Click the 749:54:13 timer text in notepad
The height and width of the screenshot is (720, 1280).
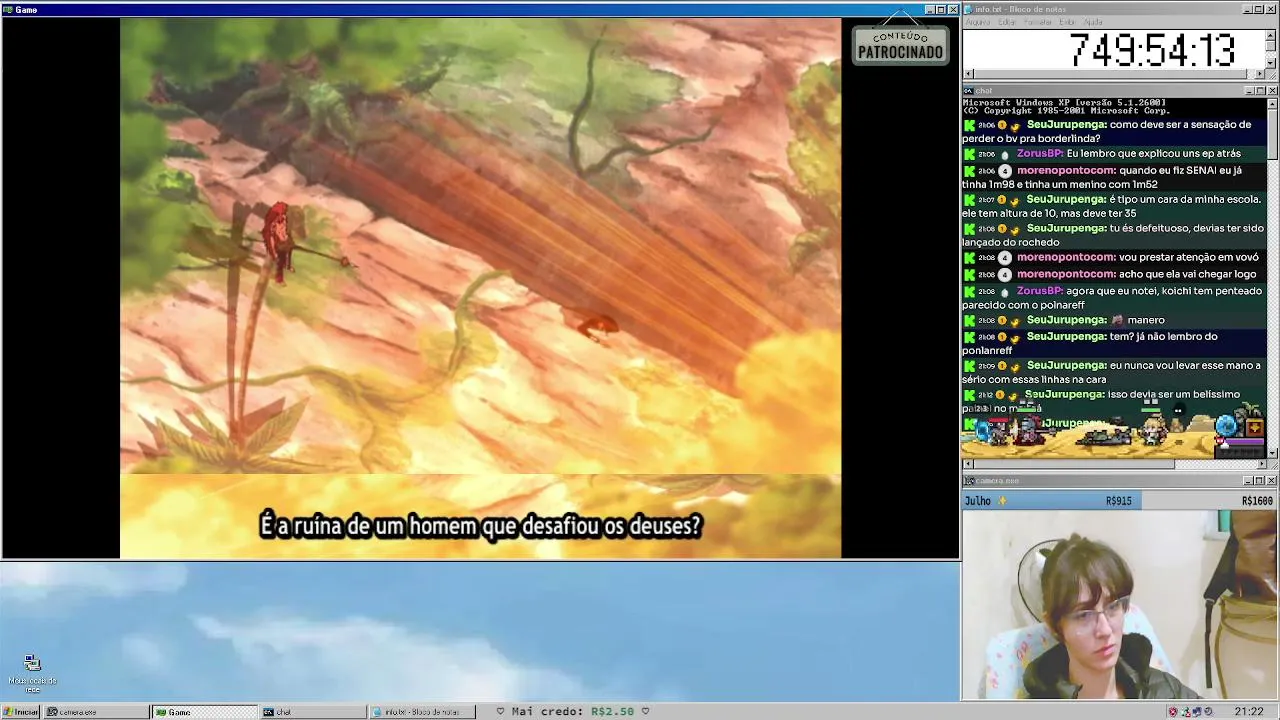pos(1152,50)
